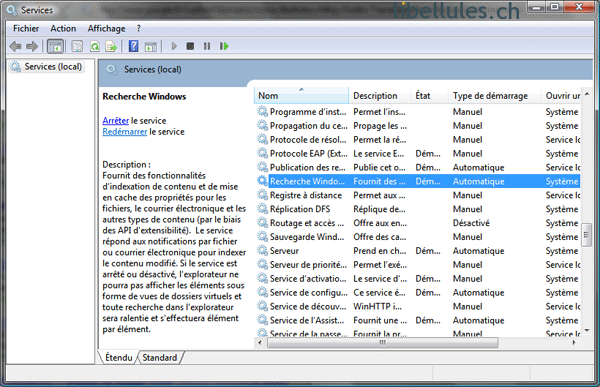The image size is (600, 387).
Task: Sort by the État column header
Action: pyautogui.click(x=430, y=96)
